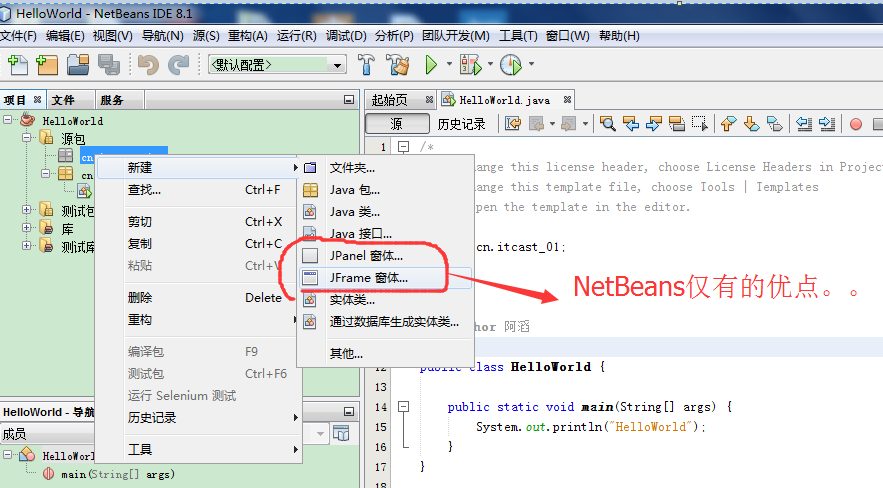Open the 工具(T) tools menu
Image resolution: width=883 pixels, height=488 pixels.
[518, 36]
